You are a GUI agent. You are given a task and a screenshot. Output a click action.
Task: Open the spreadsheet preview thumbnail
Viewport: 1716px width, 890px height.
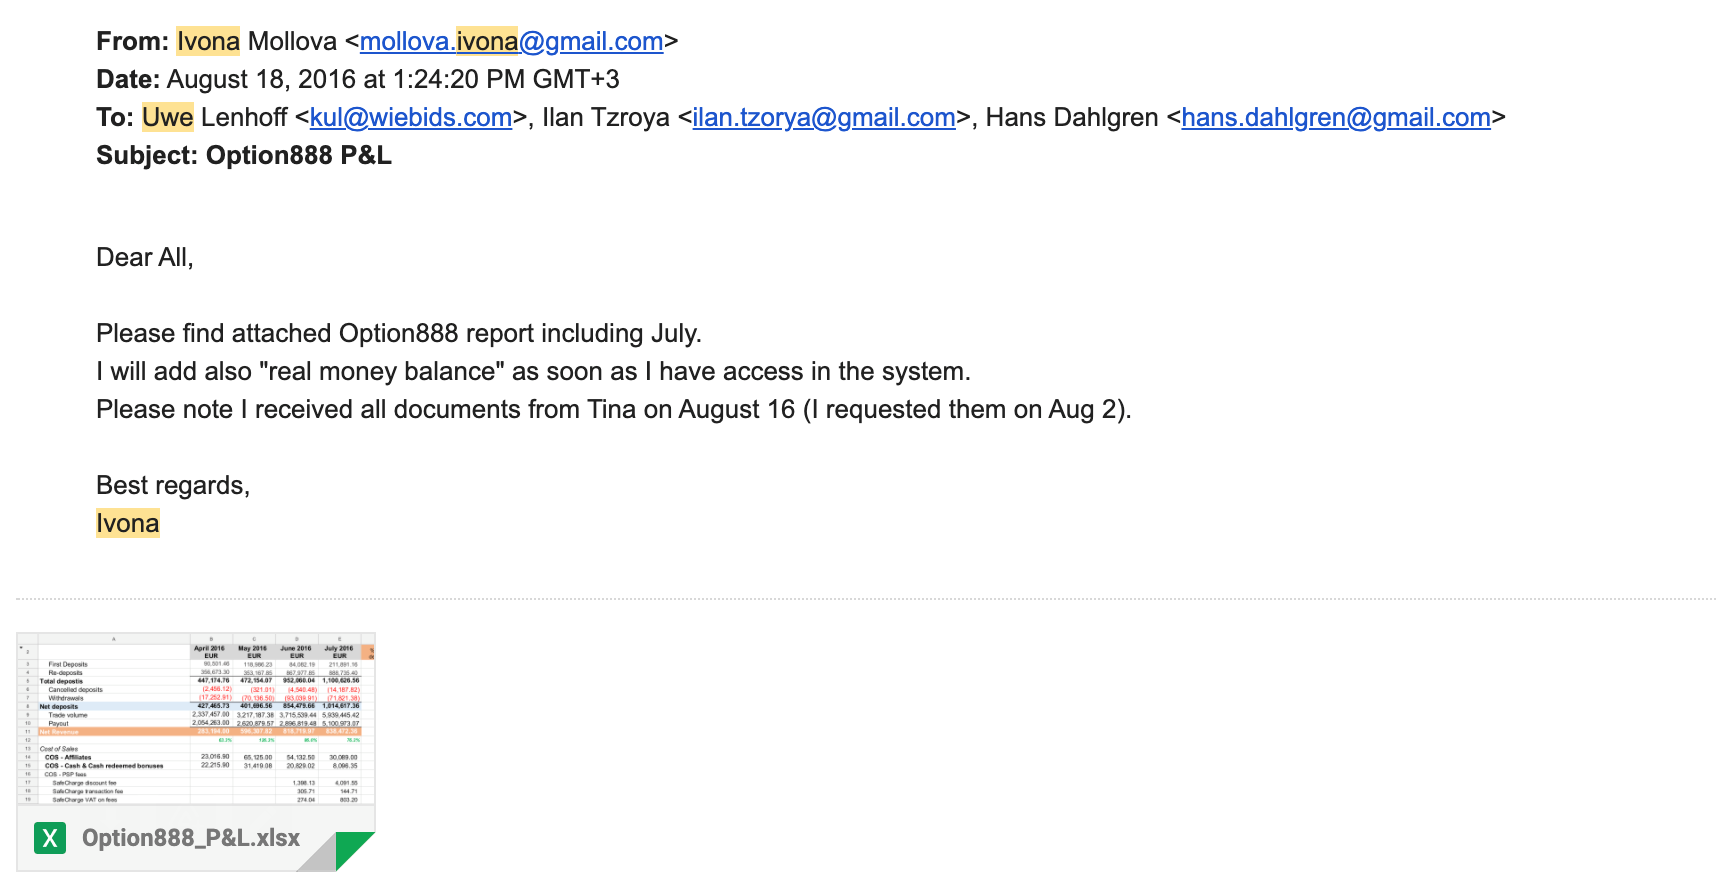[x=196, y=719]
